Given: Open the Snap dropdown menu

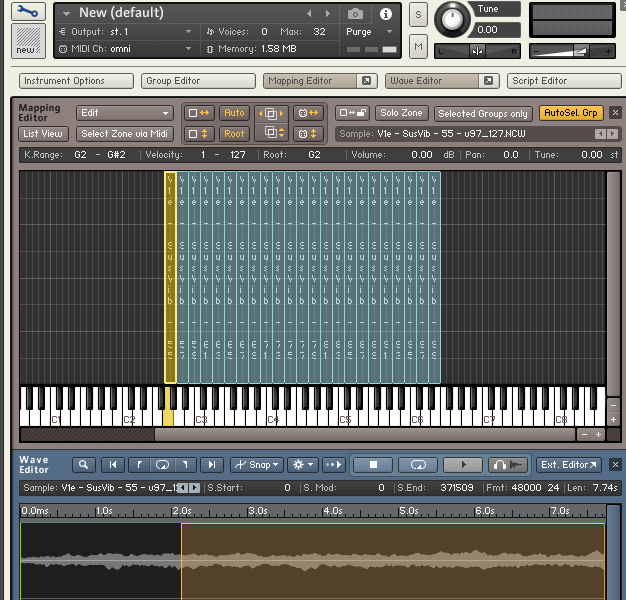Looking at the screenshot, I should pyautogui.click(x=257, y=465).
